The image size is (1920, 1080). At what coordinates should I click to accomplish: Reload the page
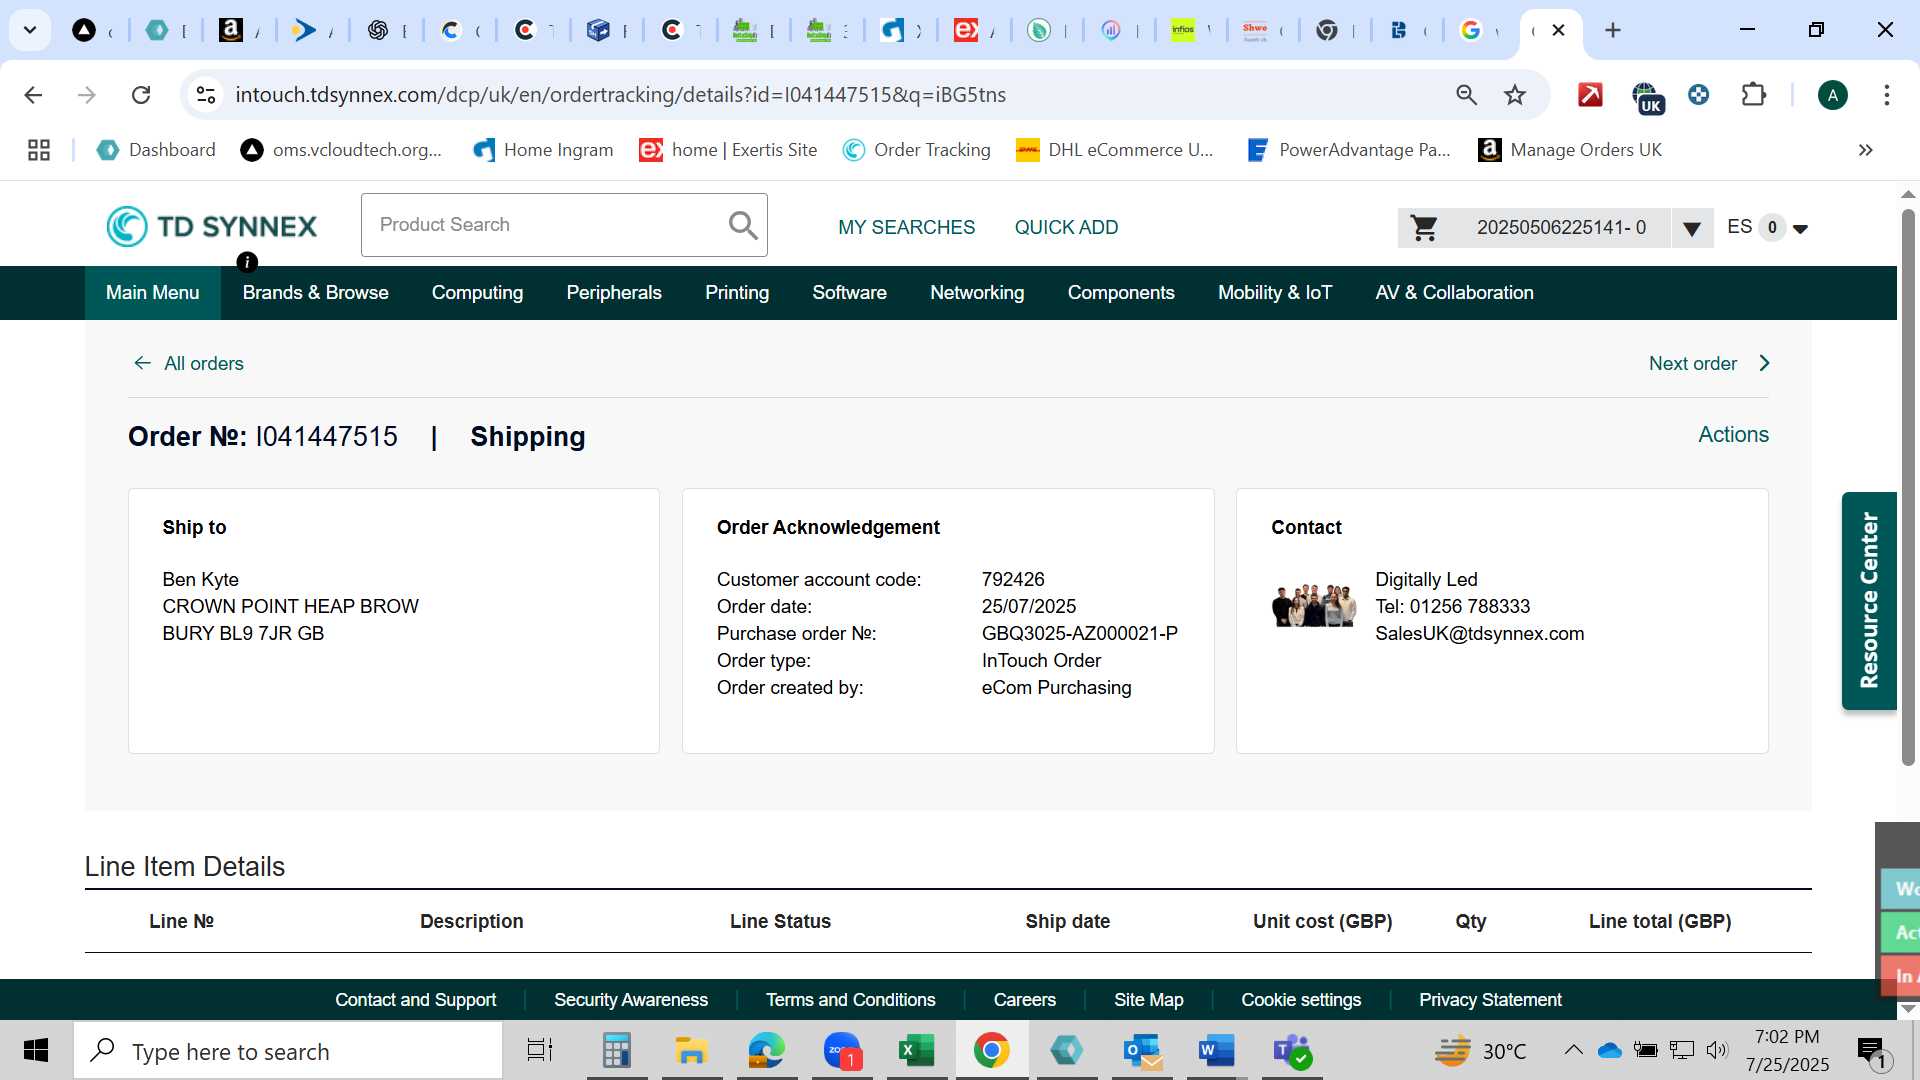pos(141,95)
